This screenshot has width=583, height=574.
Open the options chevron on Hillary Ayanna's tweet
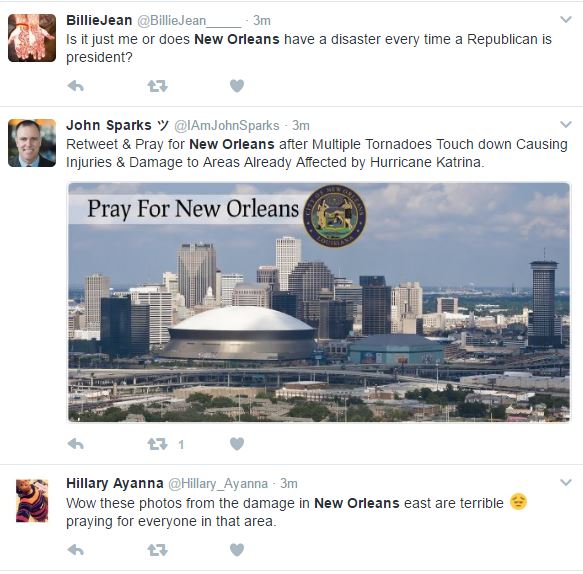pos(566,483)
